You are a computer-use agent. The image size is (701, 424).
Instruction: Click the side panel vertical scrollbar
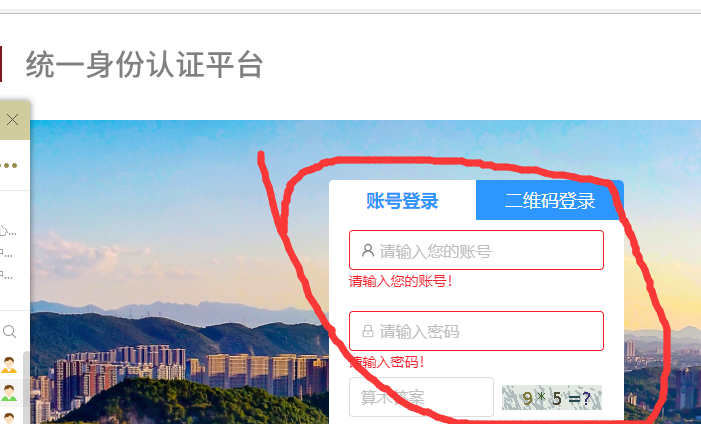click(x=26, y=387)
